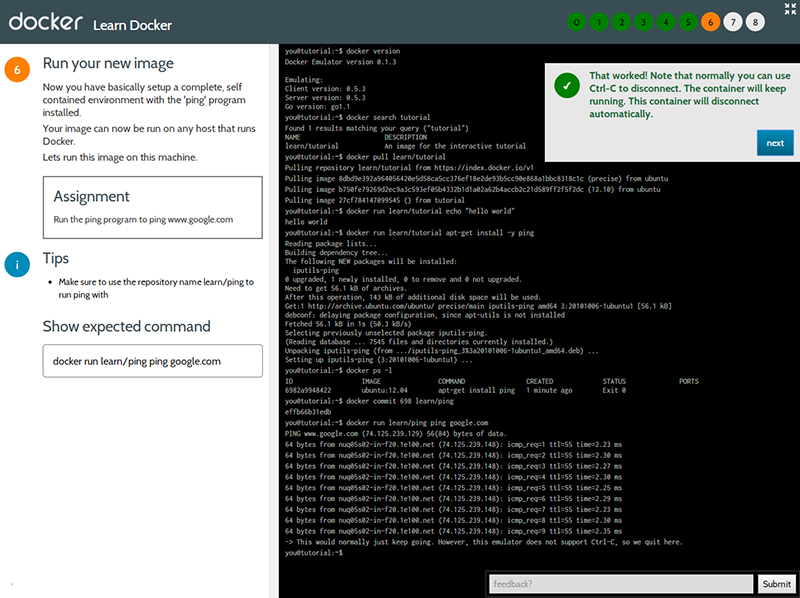Go to tutorial step 4 circle

[x=666, y=22]
